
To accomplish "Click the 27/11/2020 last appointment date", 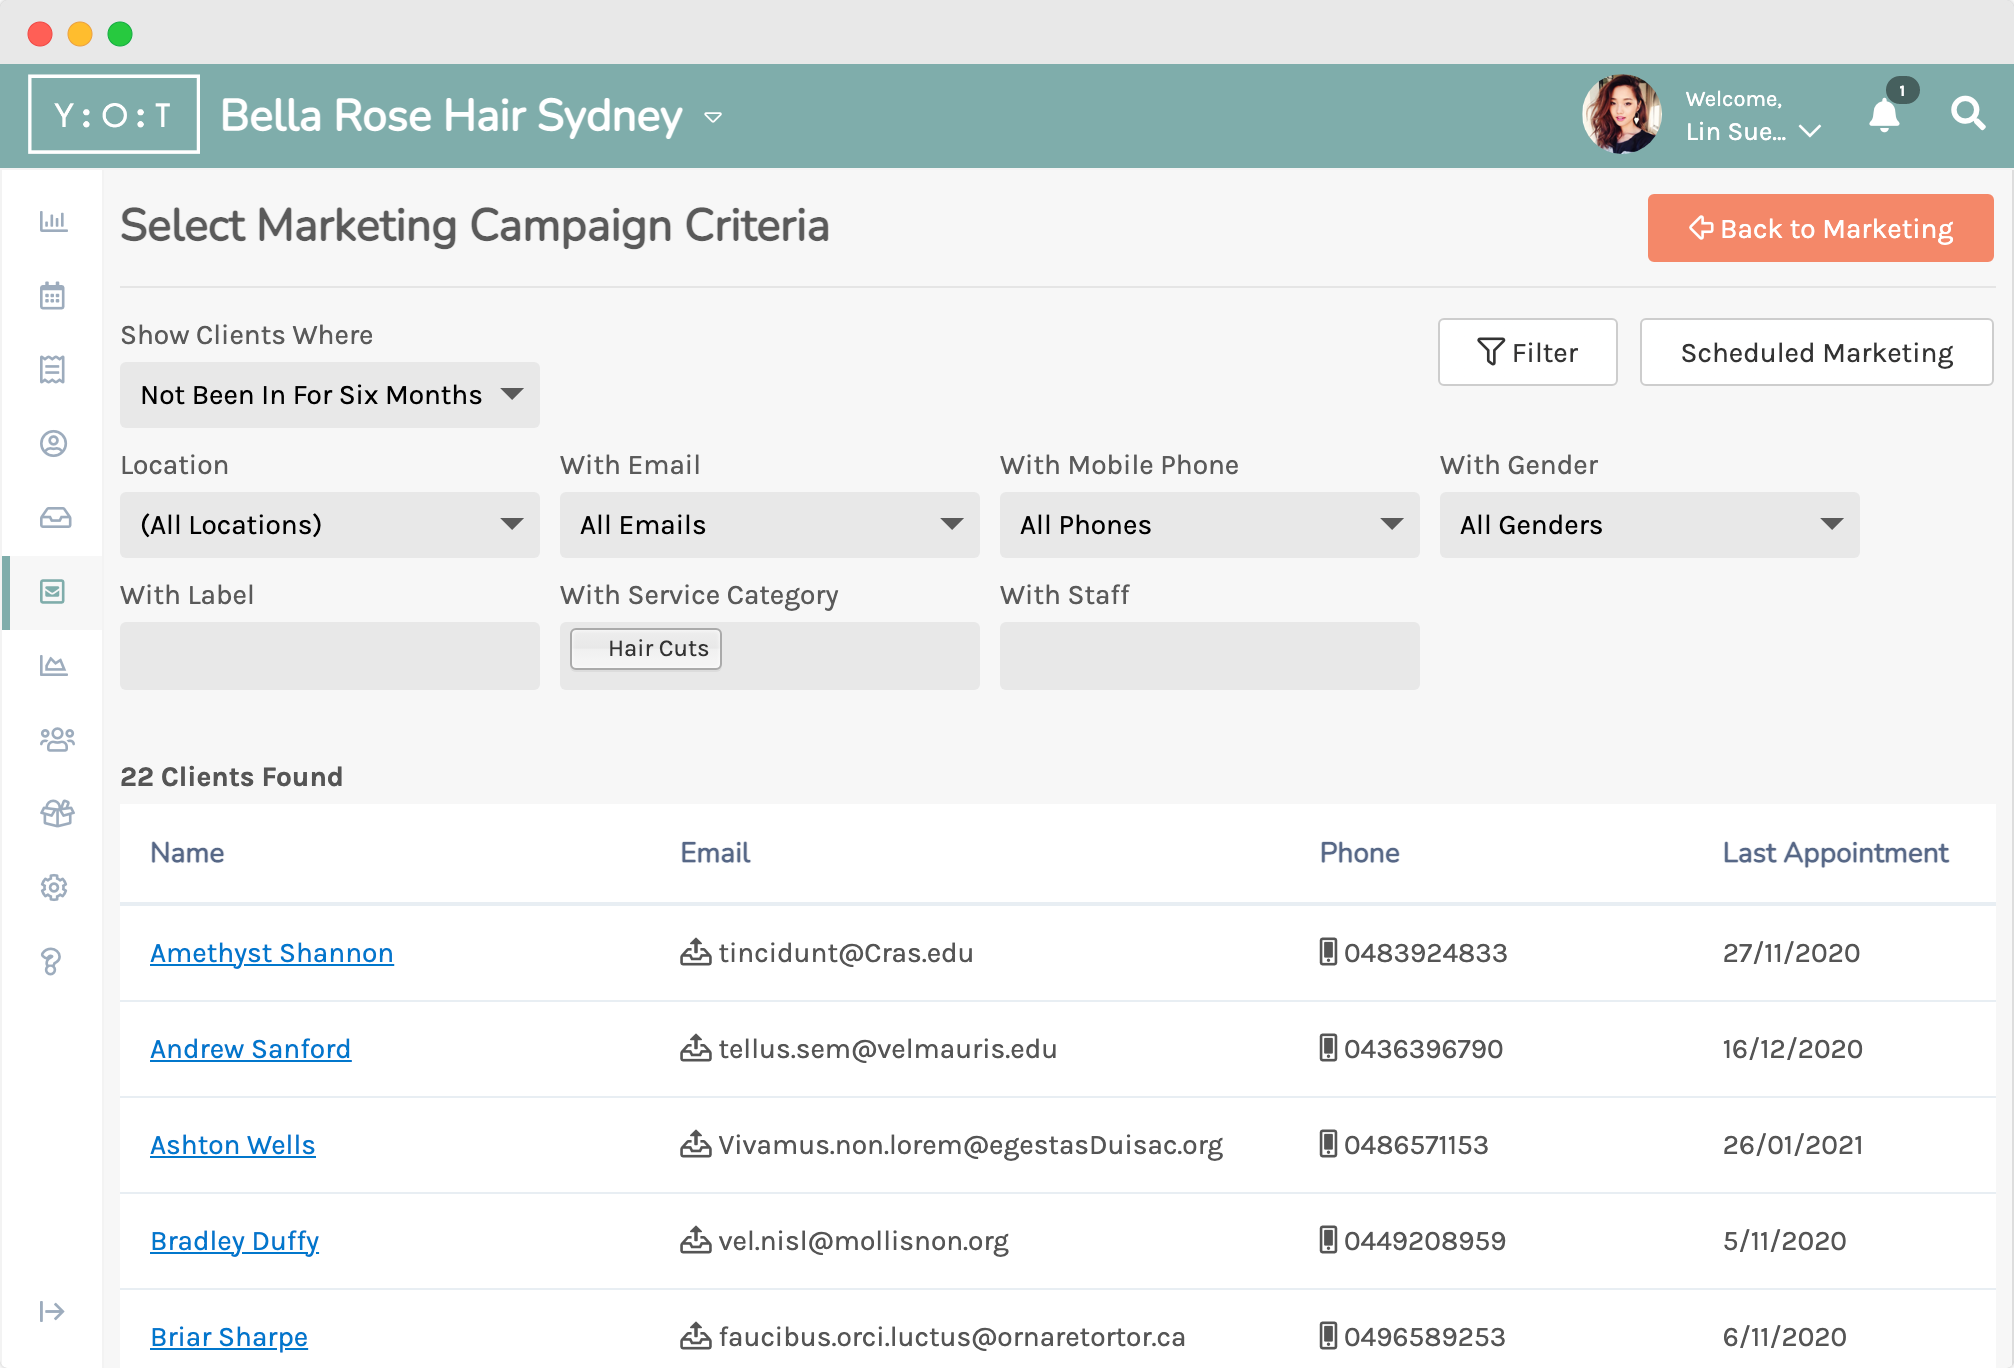I will (x=1791, y=953).
